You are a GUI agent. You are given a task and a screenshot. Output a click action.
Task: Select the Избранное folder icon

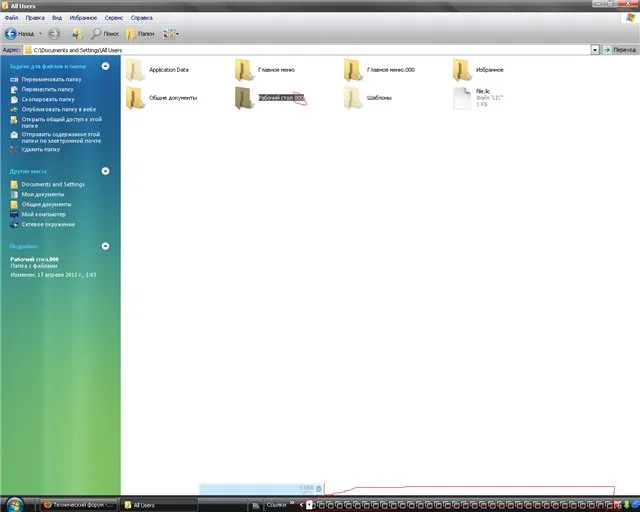(462, 70)
